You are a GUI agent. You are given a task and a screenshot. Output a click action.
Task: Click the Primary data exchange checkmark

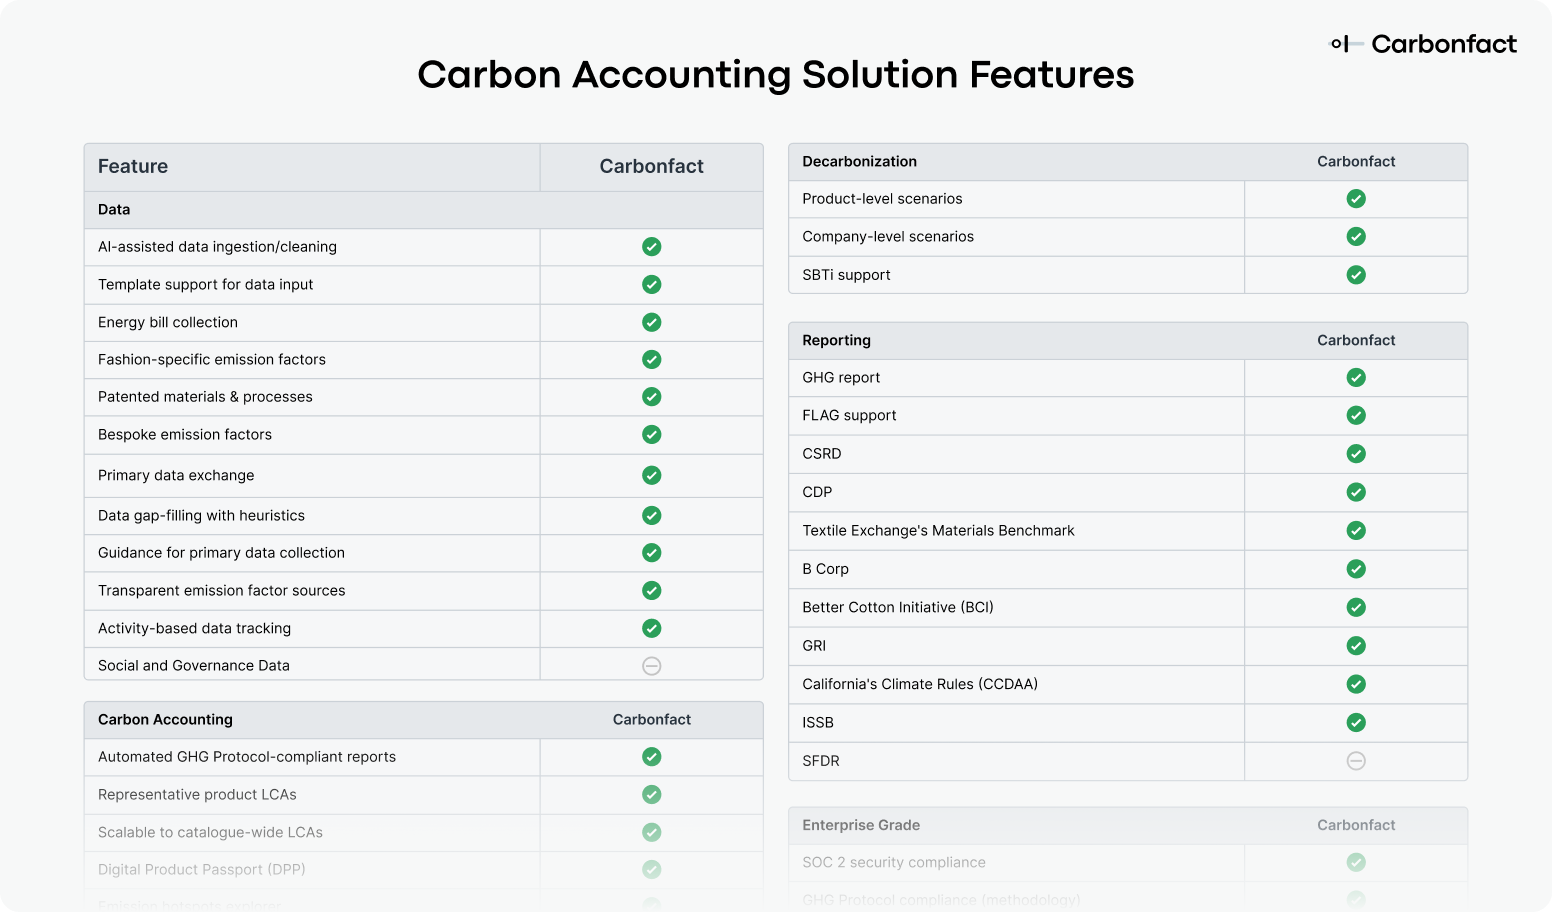point(652,475)
